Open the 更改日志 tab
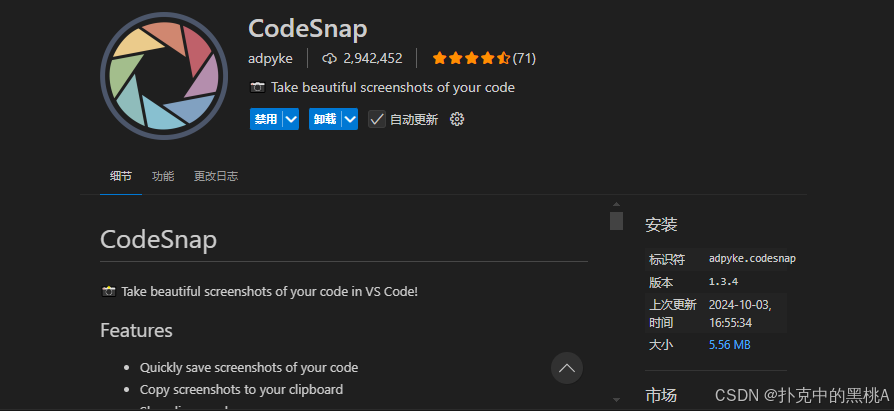 coord(216,176)
